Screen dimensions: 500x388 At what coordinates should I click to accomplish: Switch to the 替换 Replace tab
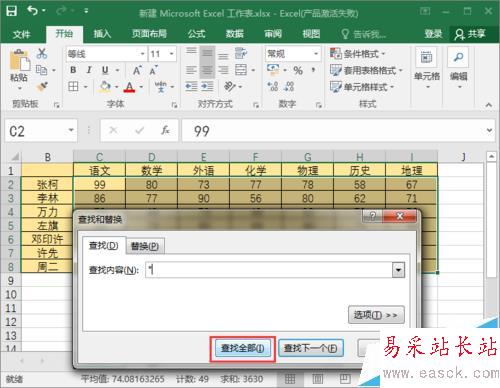145,246
